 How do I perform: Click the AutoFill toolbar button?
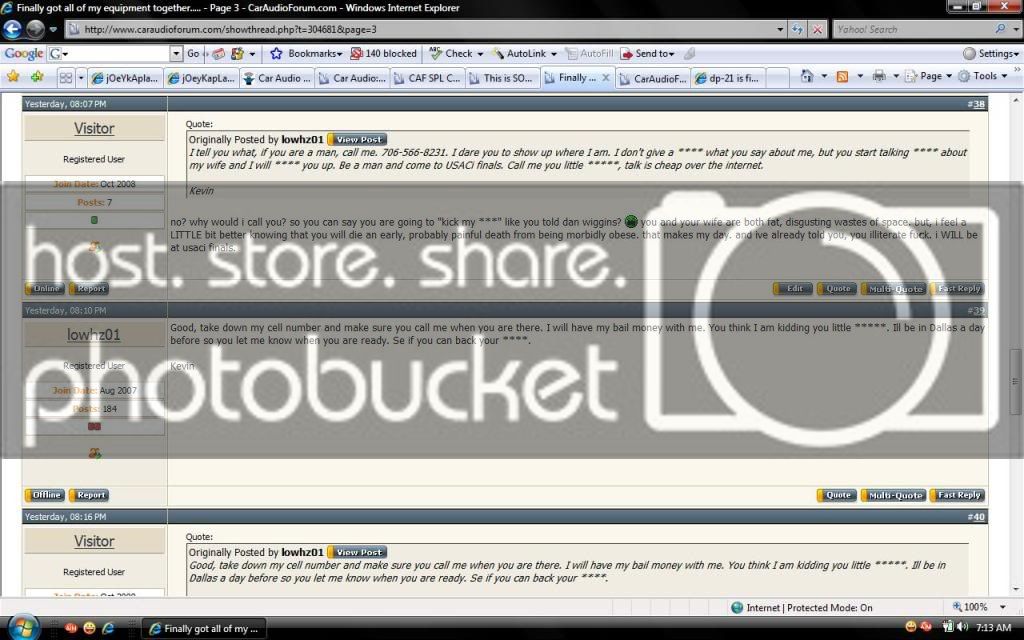(589, 54)
